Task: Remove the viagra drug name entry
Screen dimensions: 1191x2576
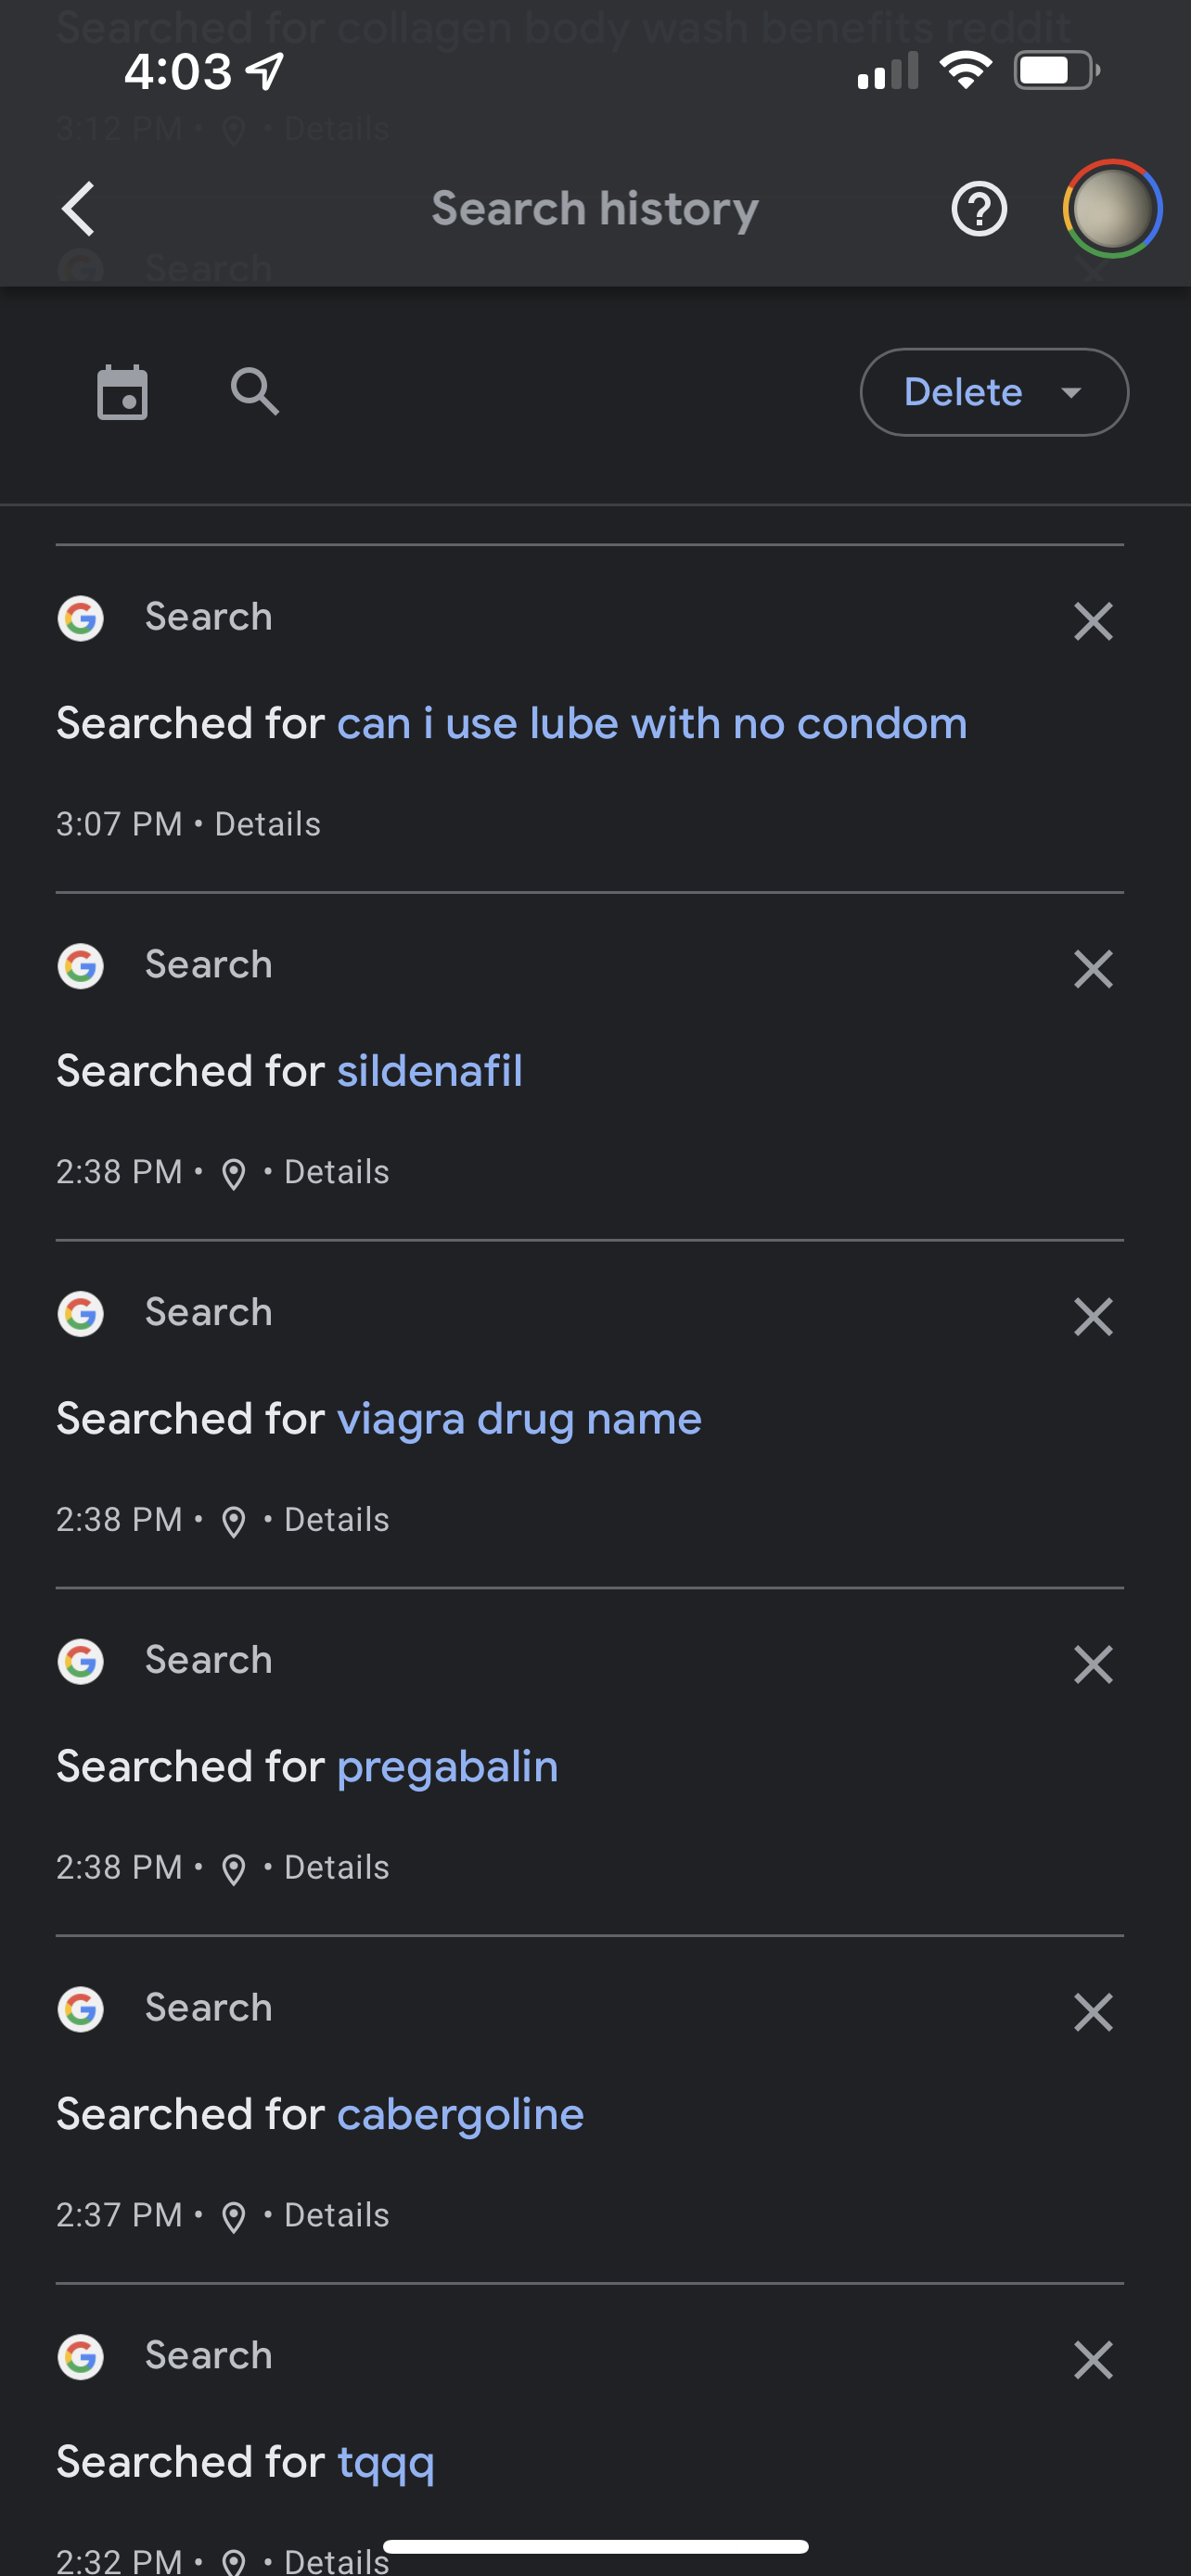Action: coord(1092,1317)
